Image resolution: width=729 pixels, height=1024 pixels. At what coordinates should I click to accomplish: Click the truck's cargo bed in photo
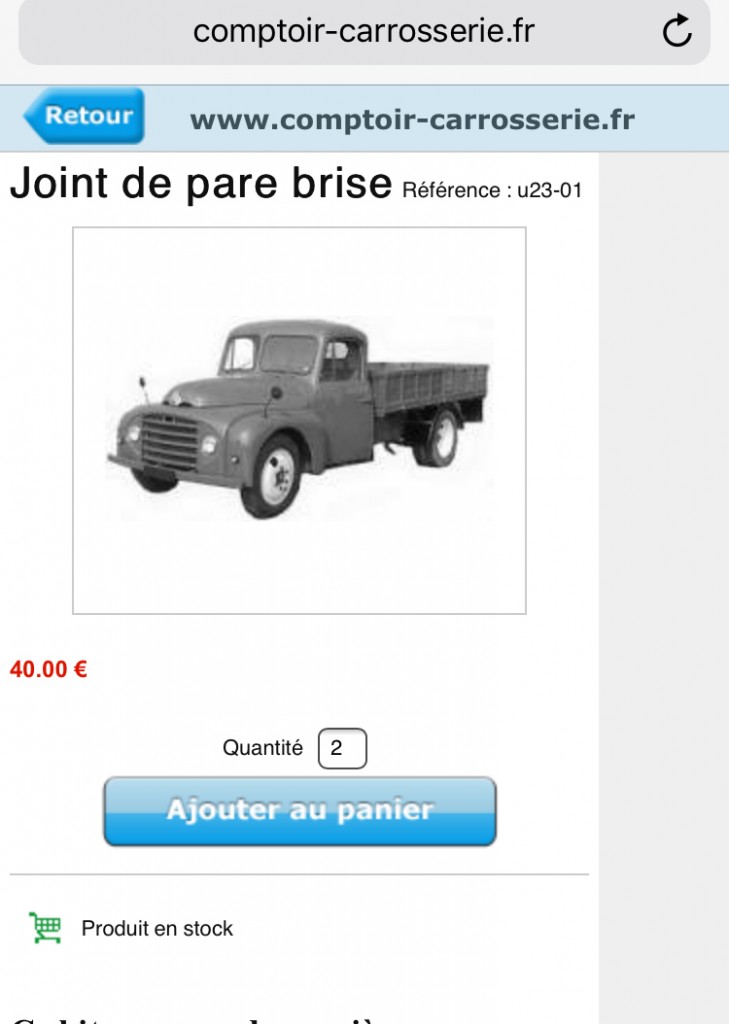428,387
